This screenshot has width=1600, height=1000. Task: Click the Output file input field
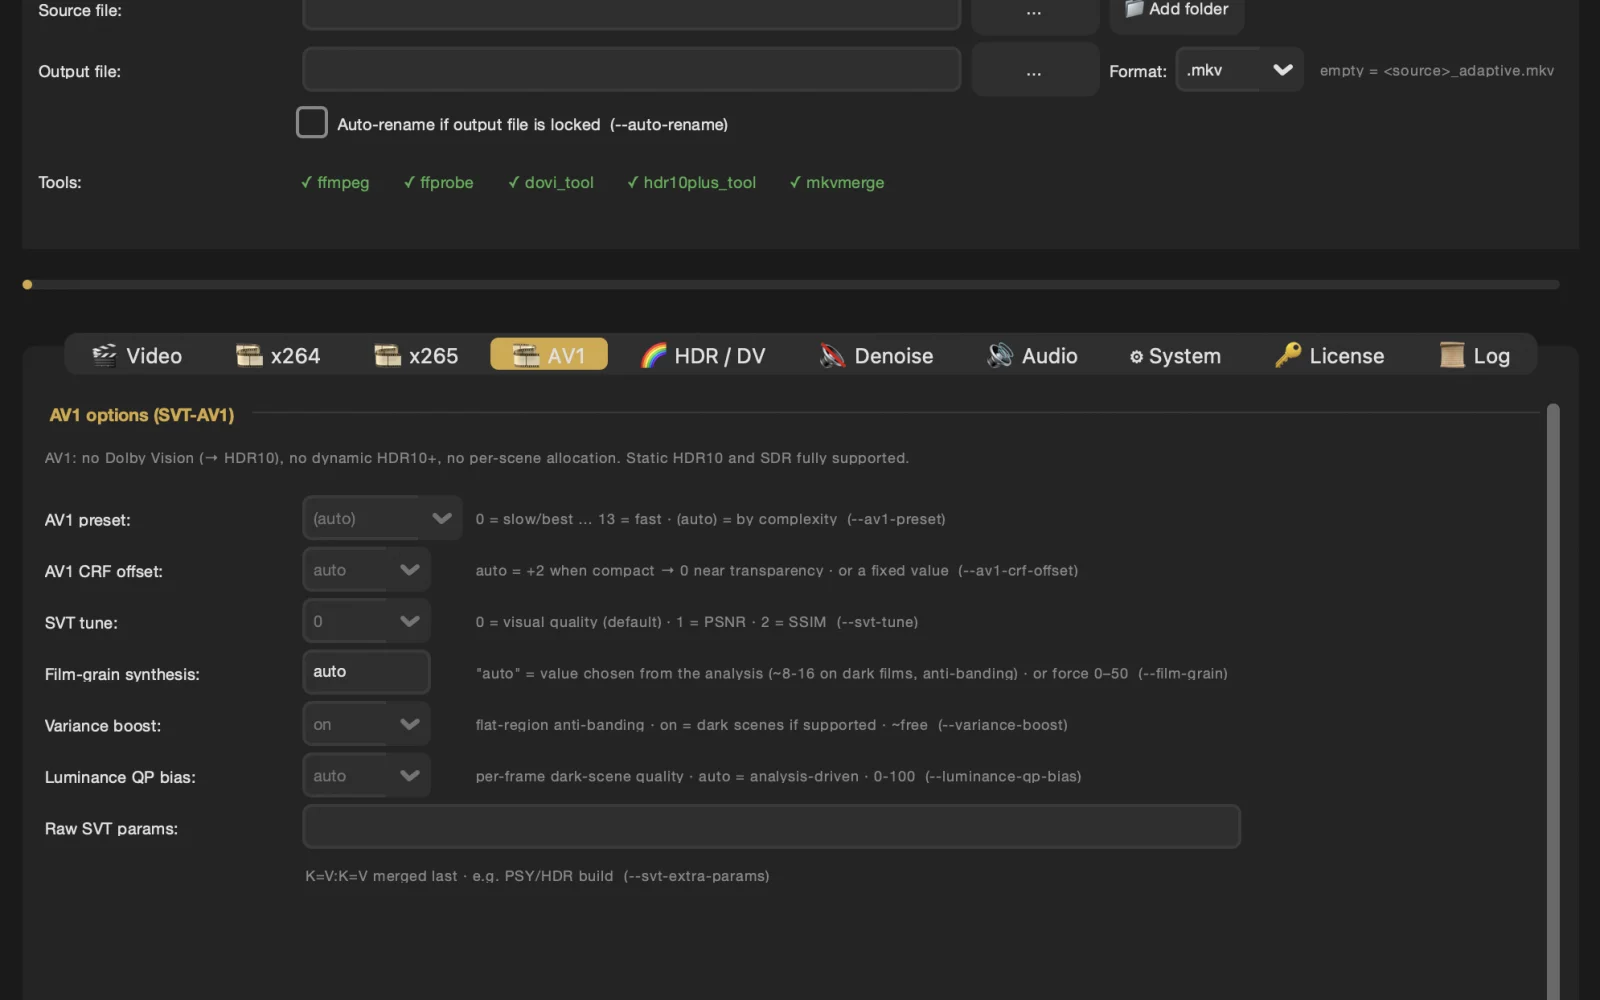631,70
